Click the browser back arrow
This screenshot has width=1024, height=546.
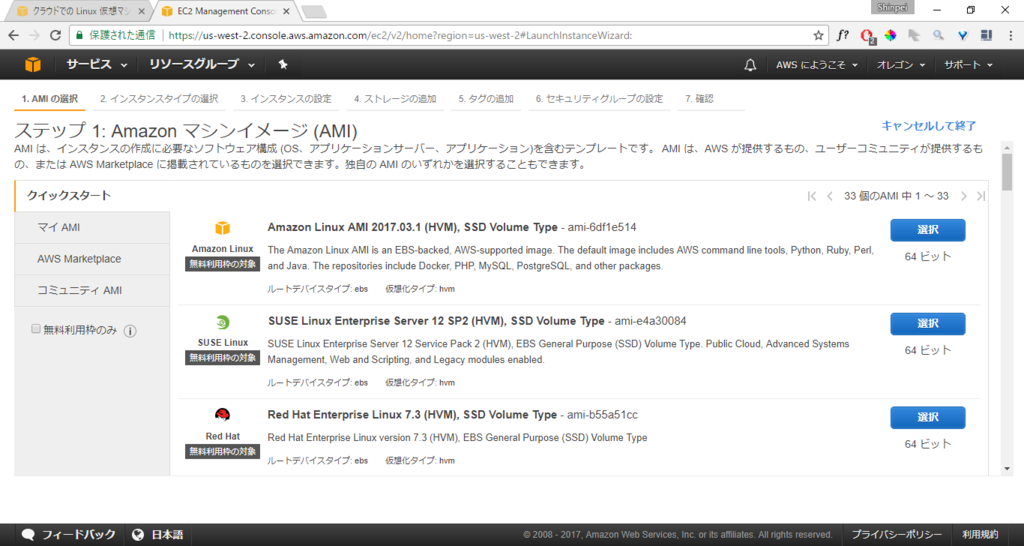(14, 35)
